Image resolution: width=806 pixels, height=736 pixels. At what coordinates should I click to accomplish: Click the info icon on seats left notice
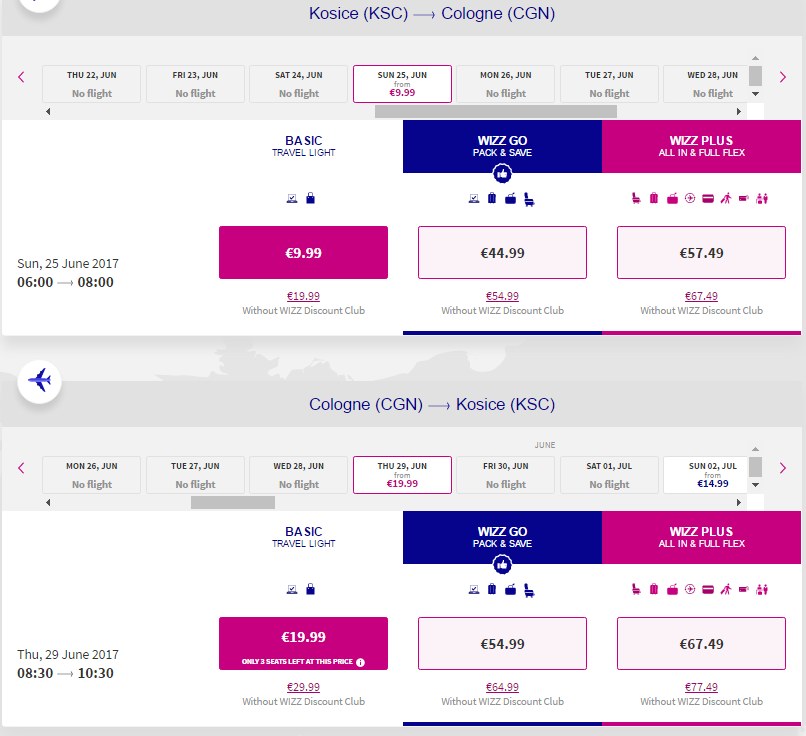pyautogui.click(x=360, y=662)
